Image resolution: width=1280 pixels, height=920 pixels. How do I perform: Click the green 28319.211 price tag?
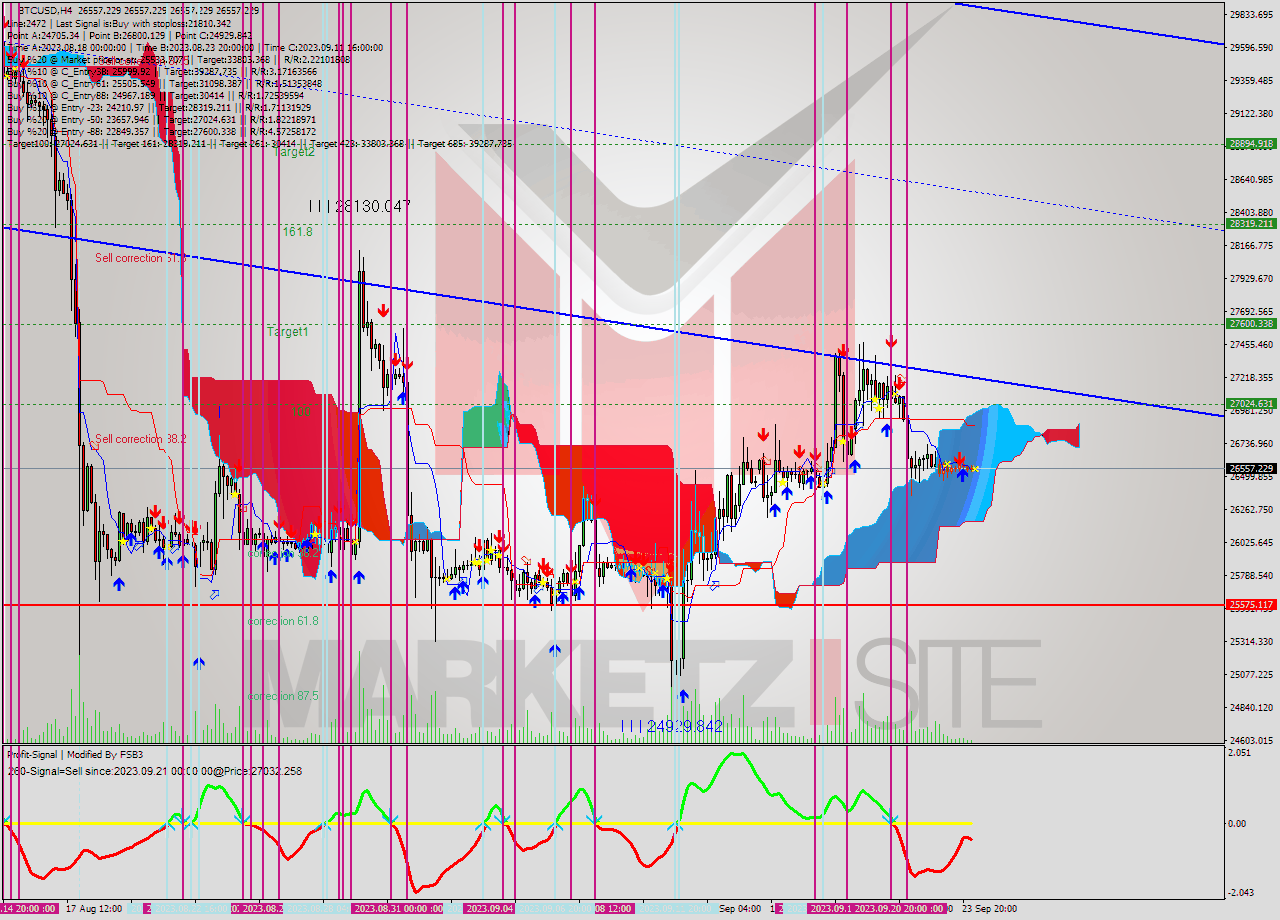point(1251,223)
